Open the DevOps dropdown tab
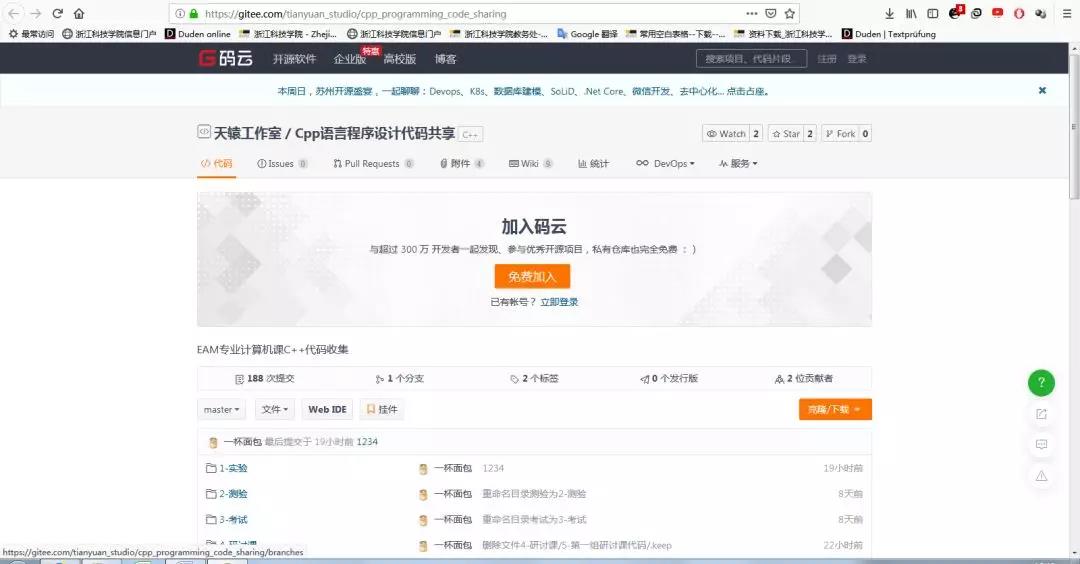1080x564 pixels. point(665,163)
